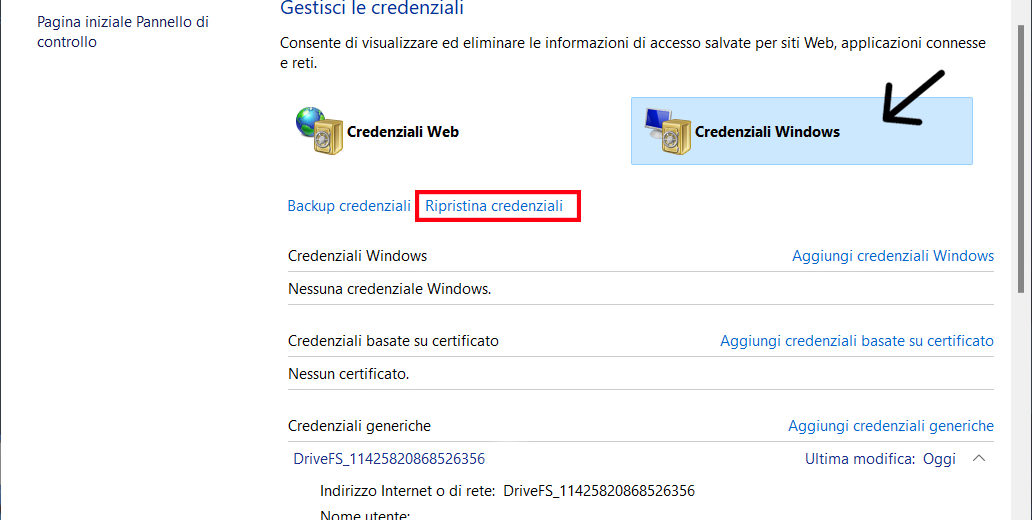Open Ripristina credenziali link
Image resolution: width=1032 pixels, height=520 pixels.
(494, 206)
